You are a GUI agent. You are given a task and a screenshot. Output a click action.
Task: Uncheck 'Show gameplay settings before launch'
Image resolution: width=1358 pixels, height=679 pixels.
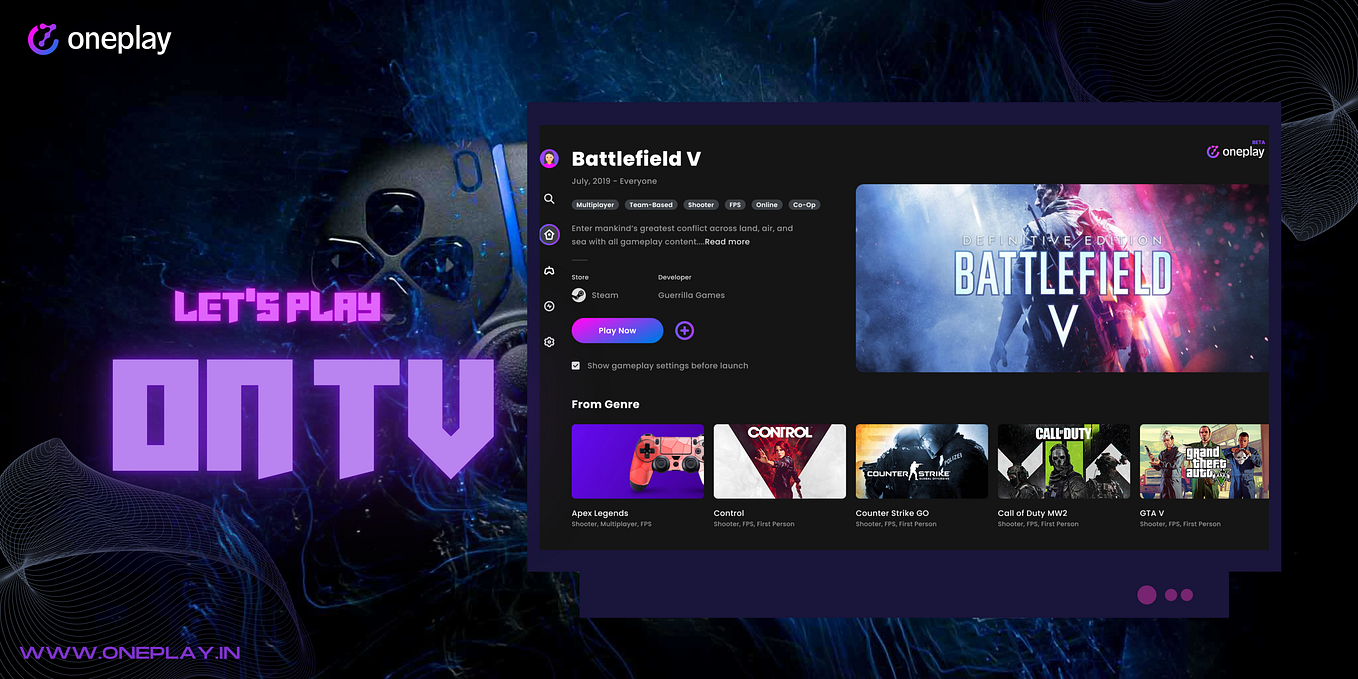pos(575,365)
